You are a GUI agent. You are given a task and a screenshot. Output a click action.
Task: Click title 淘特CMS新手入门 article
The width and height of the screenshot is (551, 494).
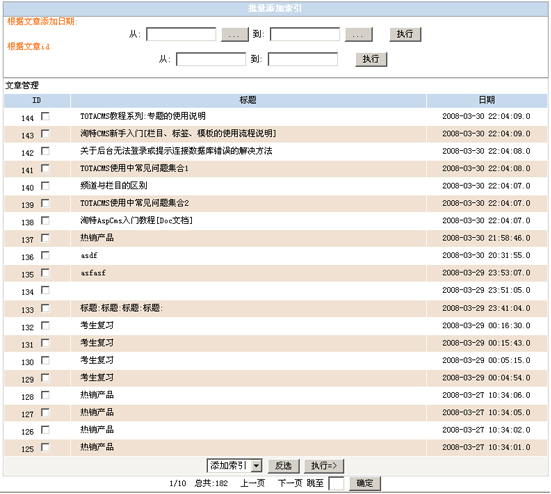pyautogui.click(x=178, y=134)
